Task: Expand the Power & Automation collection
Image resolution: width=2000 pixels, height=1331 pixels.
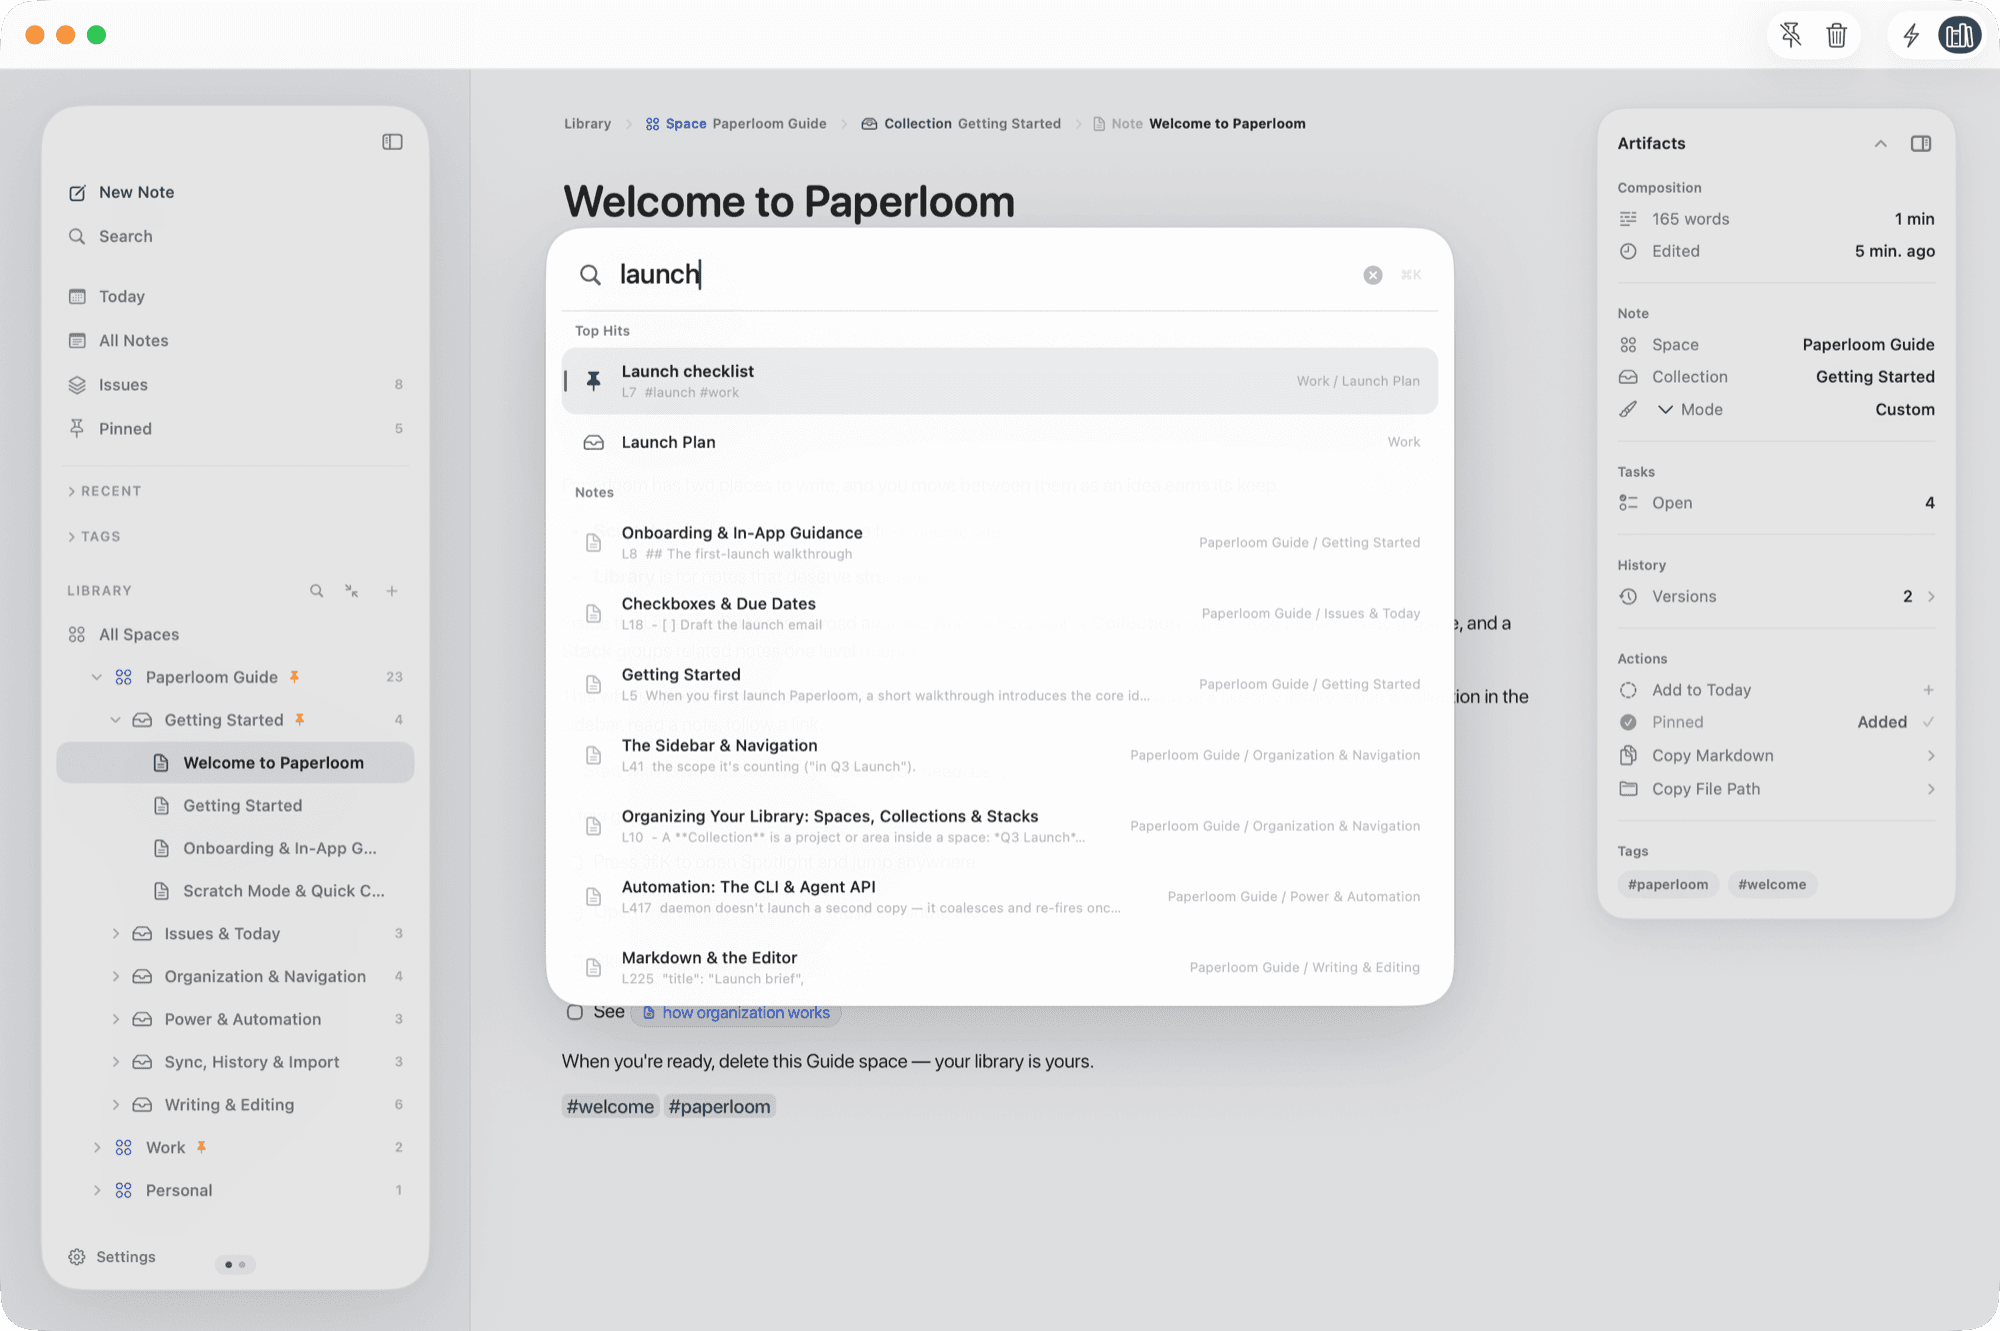Action: 115,1019
